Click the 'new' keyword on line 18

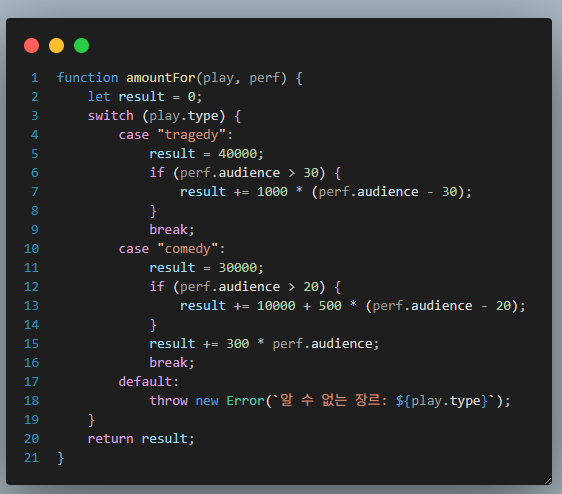207,401
